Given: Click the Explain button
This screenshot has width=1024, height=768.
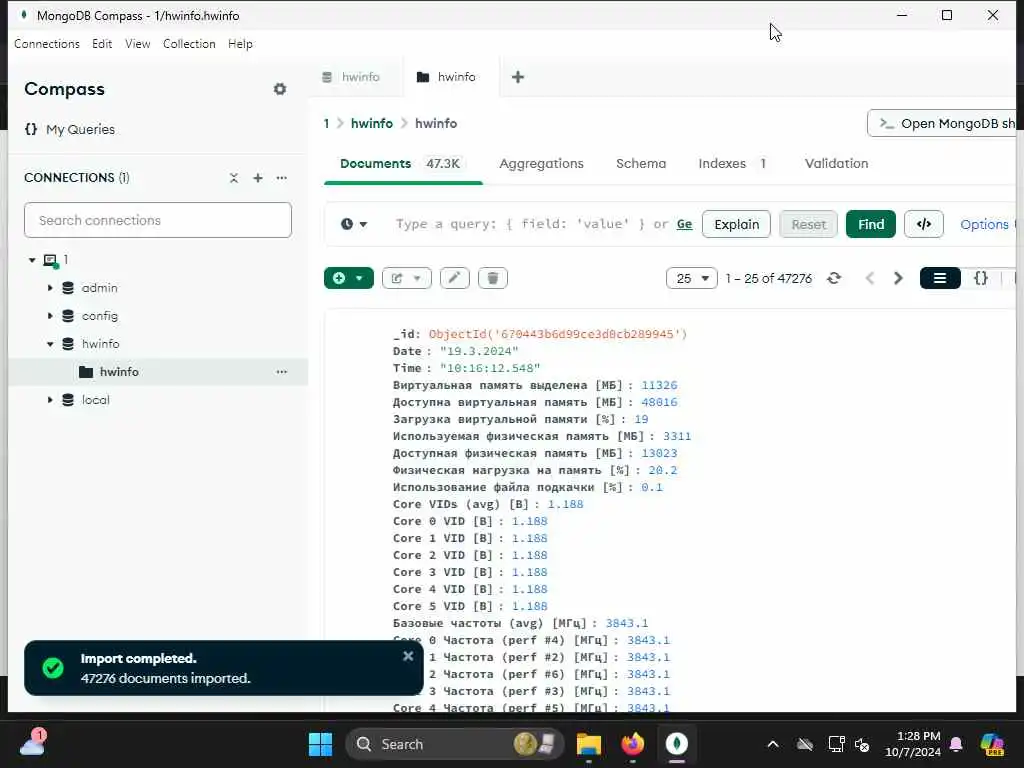Looking at the screenshot, I should pyautogui.click(x=737, y=224).
